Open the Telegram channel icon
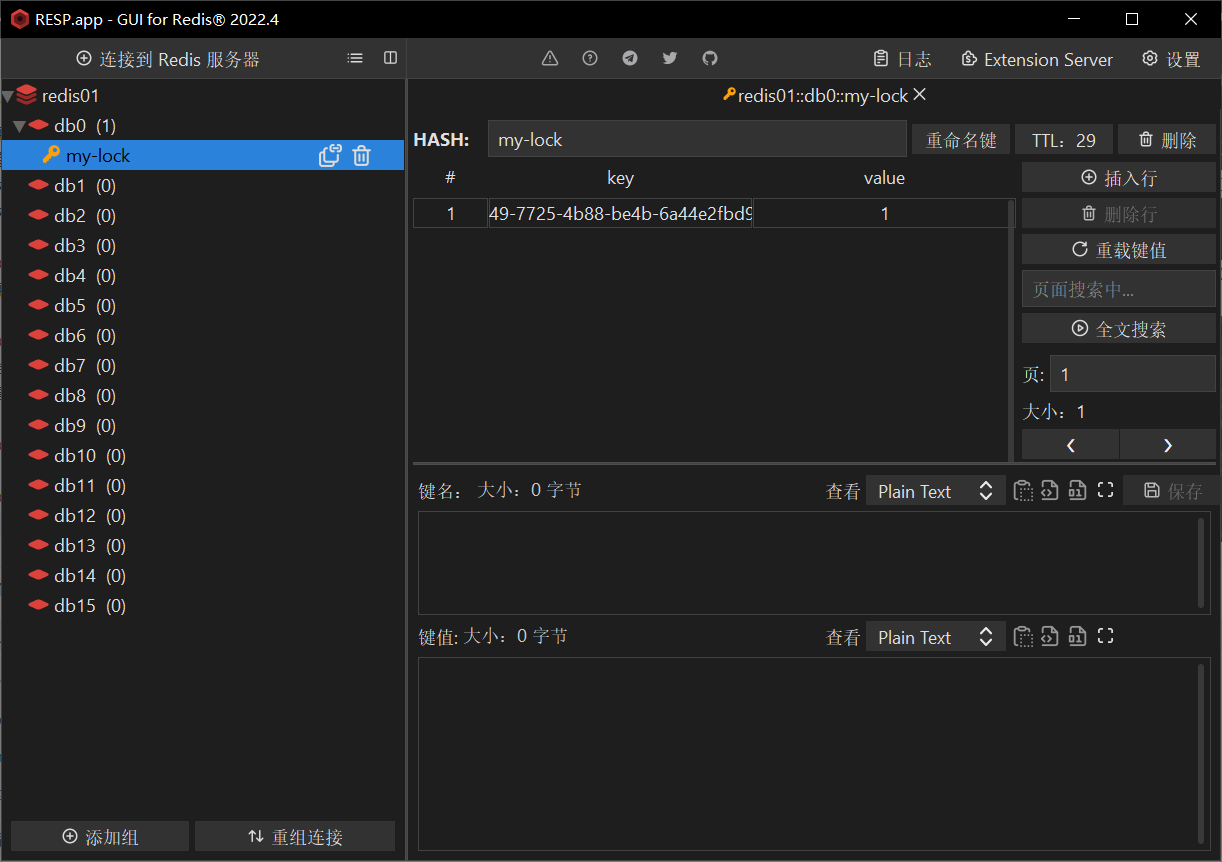1222x862 pixels. (x=630, y=59)
